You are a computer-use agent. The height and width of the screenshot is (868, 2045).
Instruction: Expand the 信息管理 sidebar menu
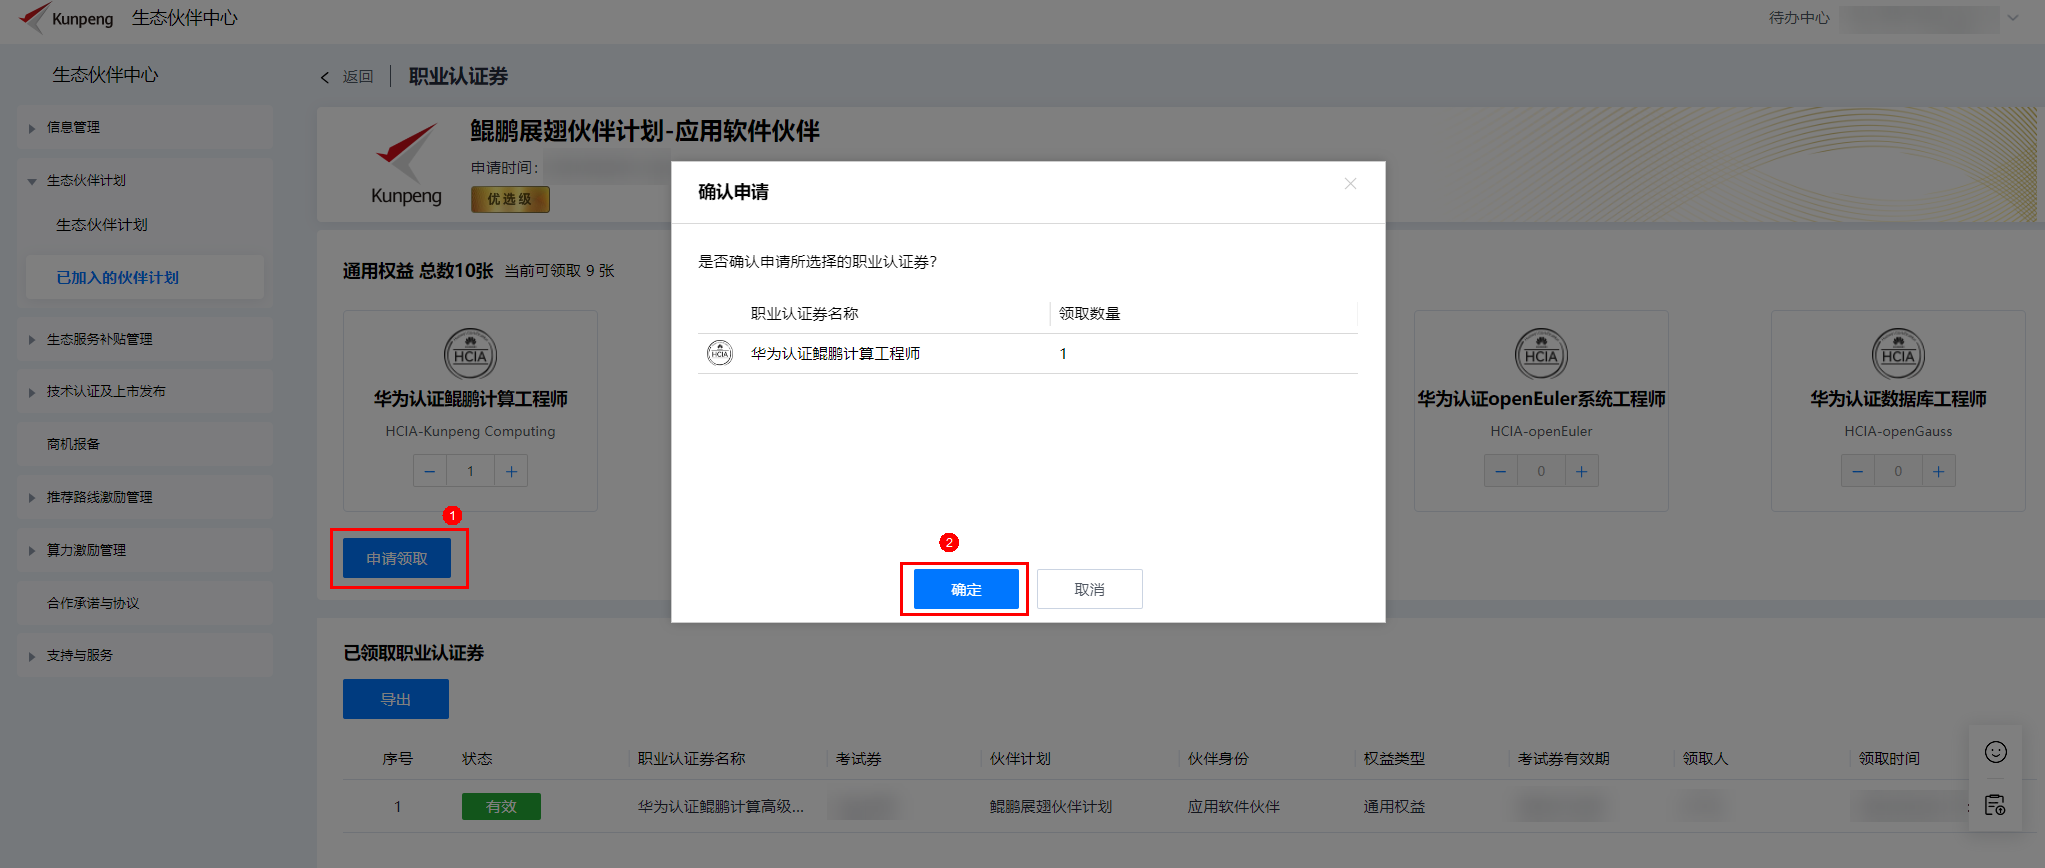[145, 127]
